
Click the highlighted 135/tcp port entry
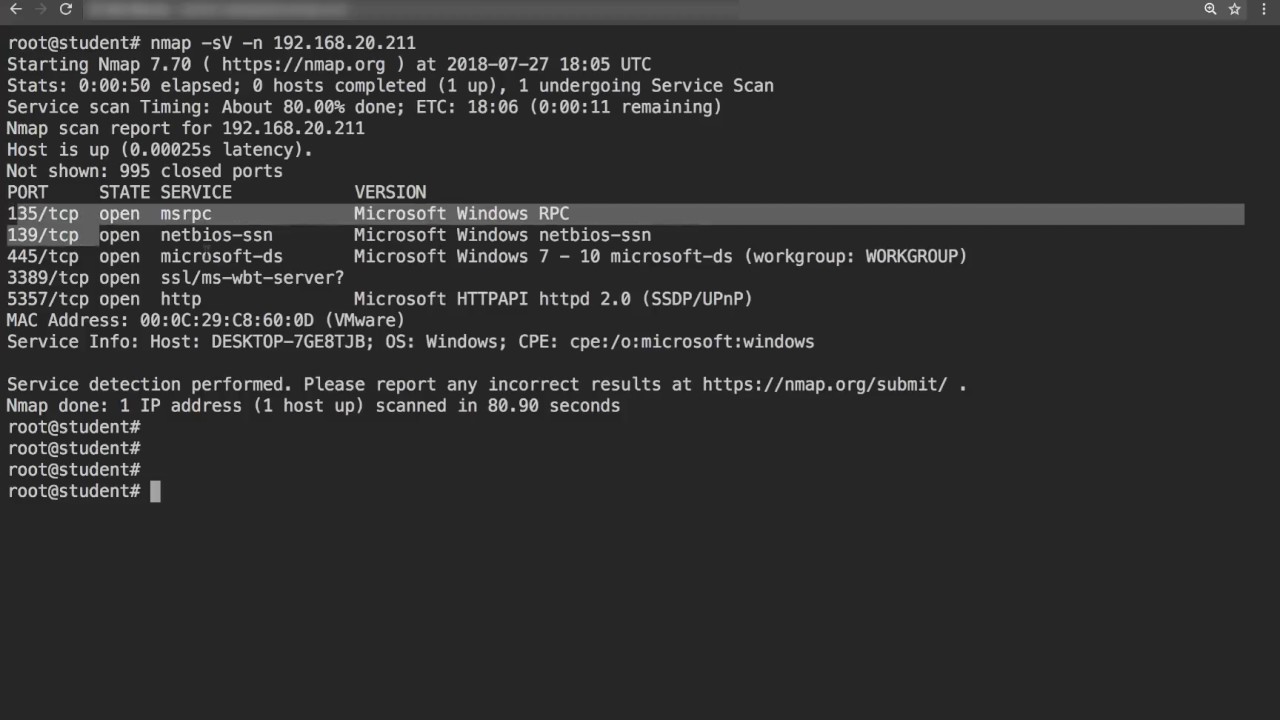(43, 214)
